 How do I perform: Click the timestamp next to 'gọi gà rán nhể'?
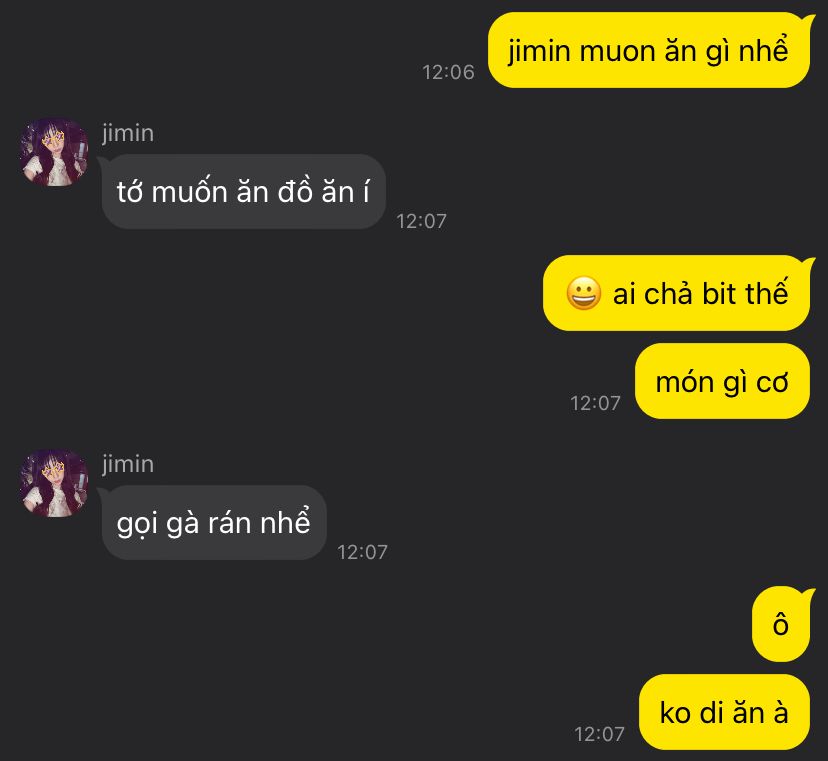(362, 552)
